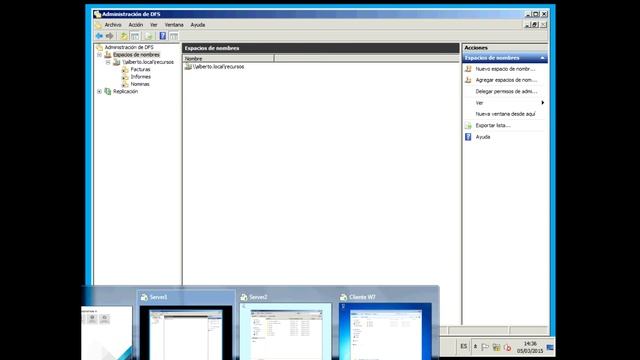640x360 pixels.
Task: Click the Ayuda action icon
Action: (x=468, y=137)
